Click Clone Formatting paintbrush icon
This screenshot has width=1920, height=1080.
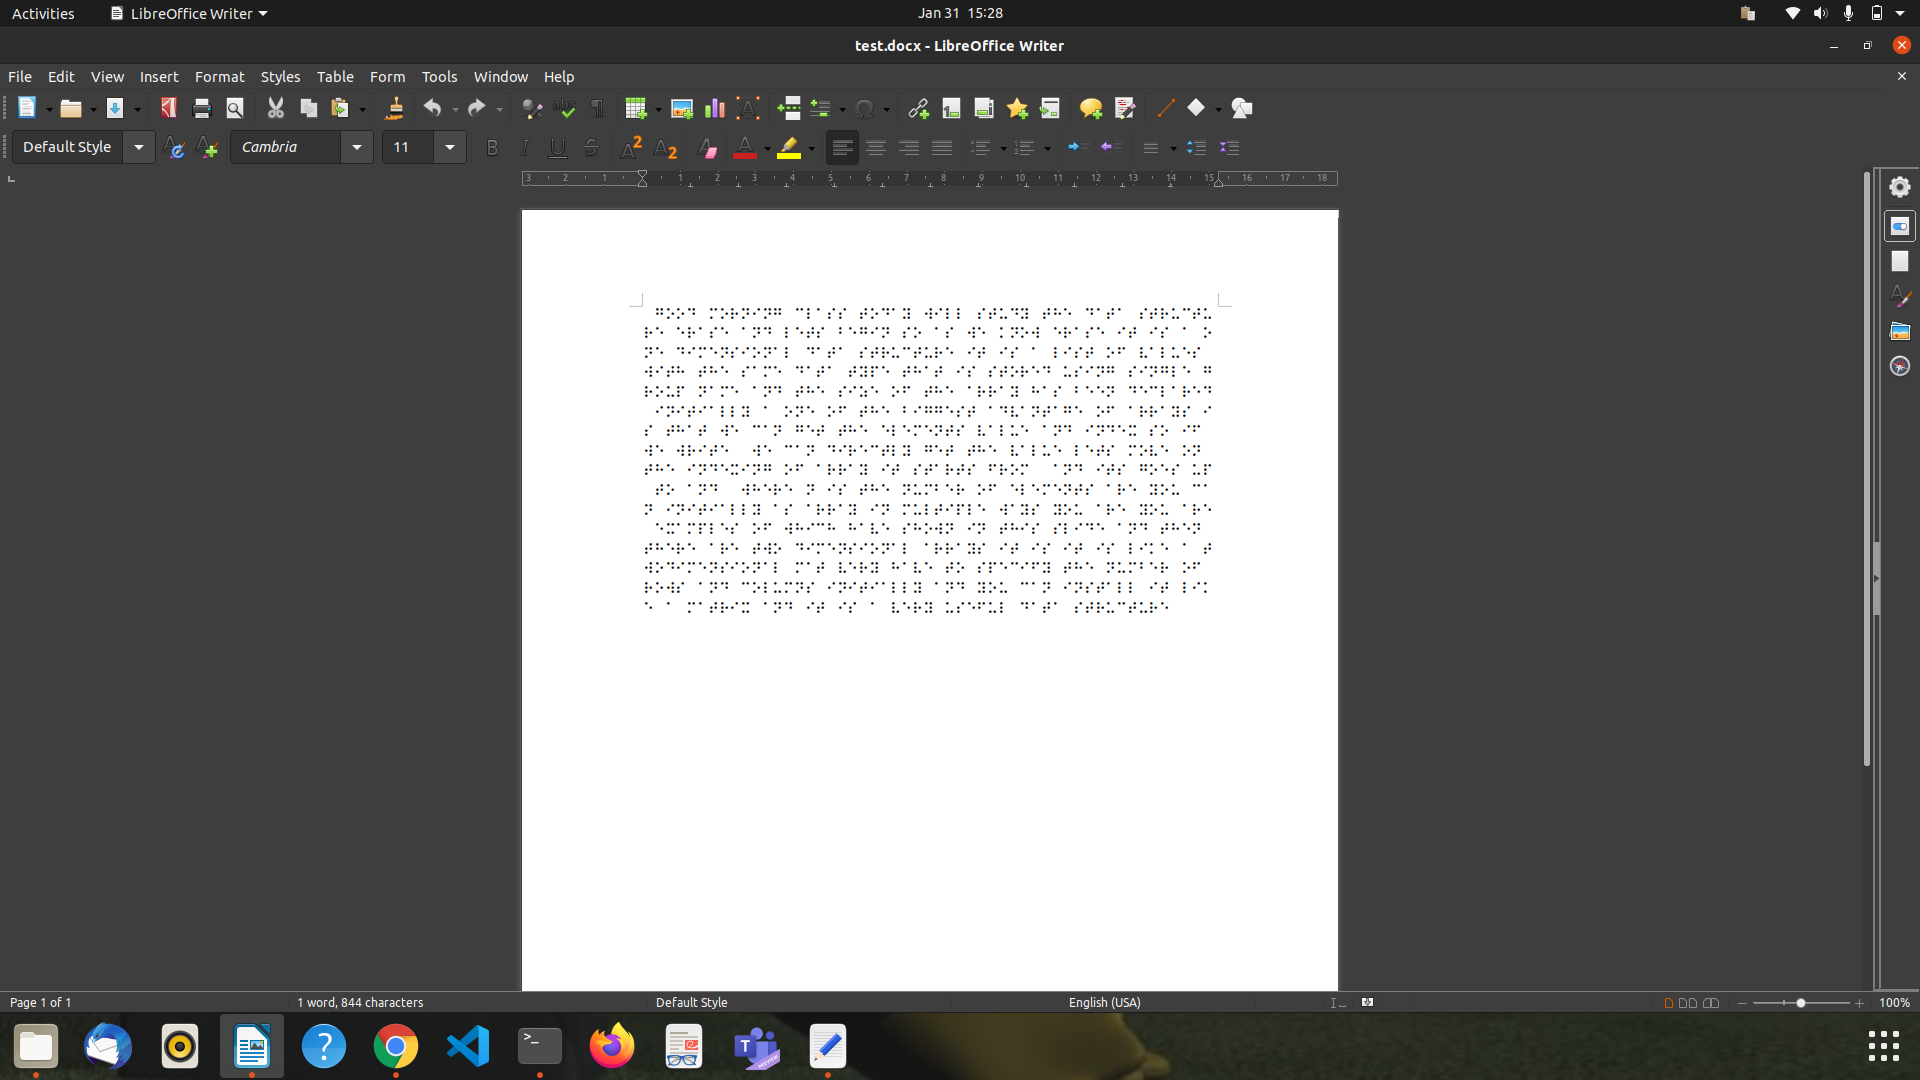tap(394, 108)
